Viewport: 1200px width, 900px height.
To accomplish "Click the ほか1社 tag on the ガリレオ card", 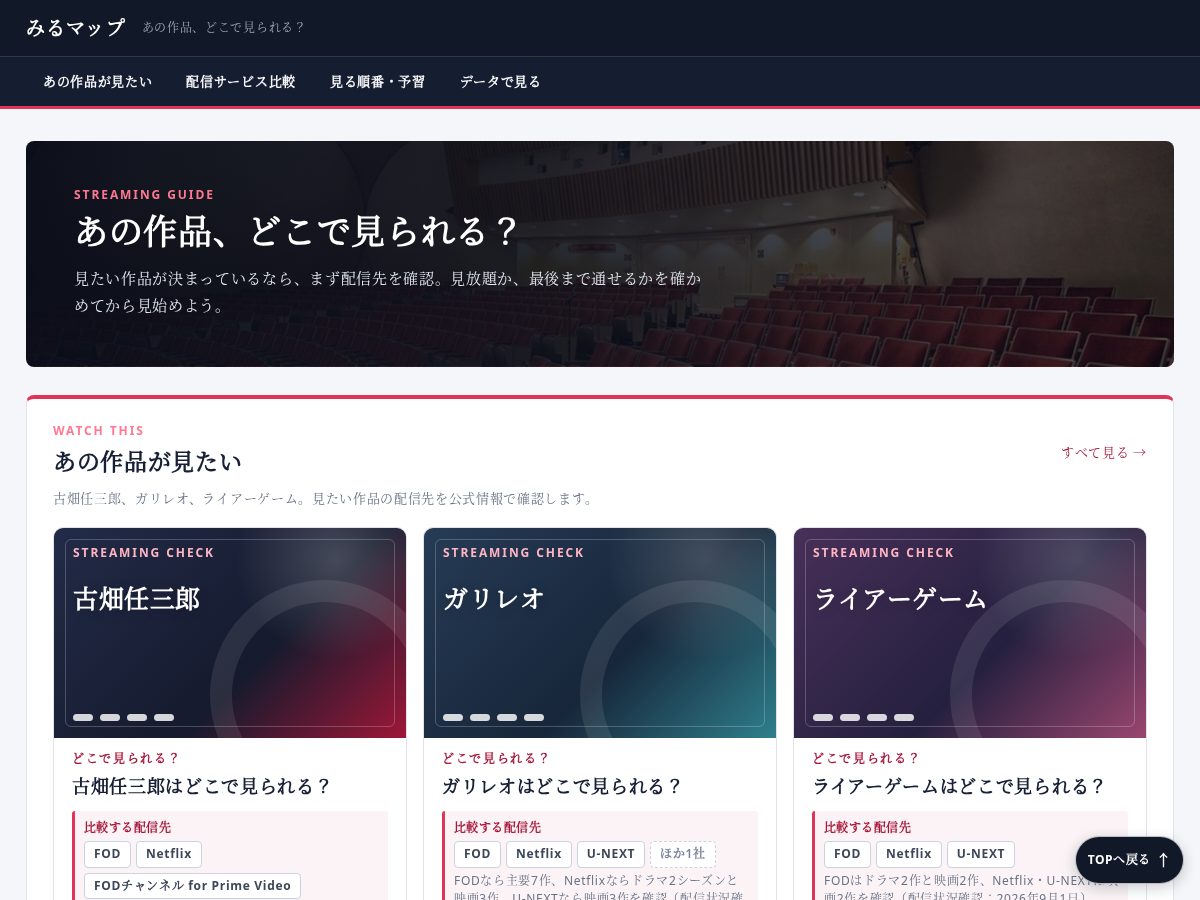I will (x=683, y=854).
